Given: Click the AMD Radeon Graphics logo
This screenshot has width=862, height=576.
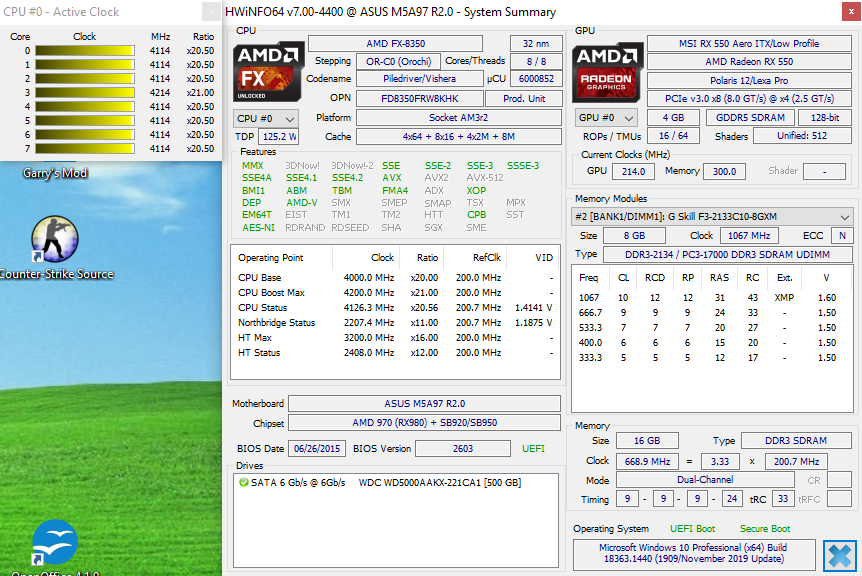Looking at the screenshot, I should click(x=607, y=73).
